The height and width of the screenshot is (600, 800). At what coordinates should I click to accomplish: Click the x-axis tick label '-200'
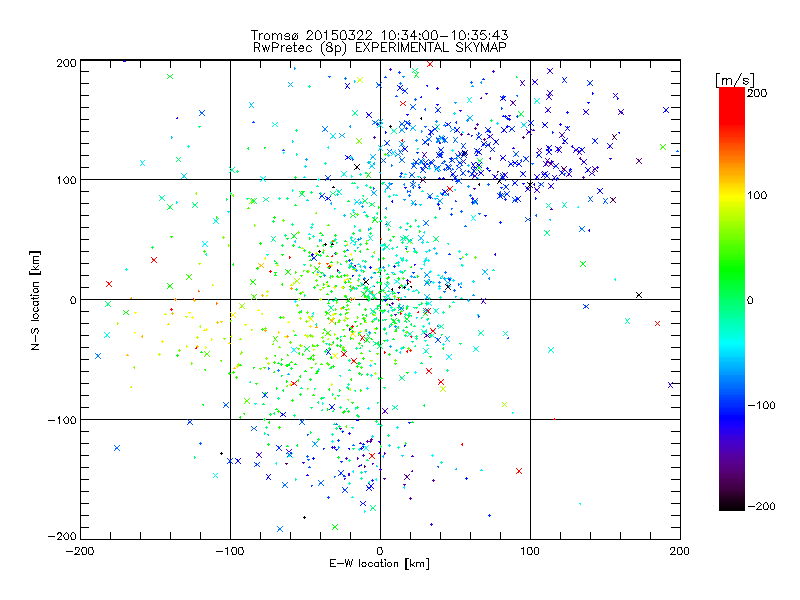pos(80,551)
